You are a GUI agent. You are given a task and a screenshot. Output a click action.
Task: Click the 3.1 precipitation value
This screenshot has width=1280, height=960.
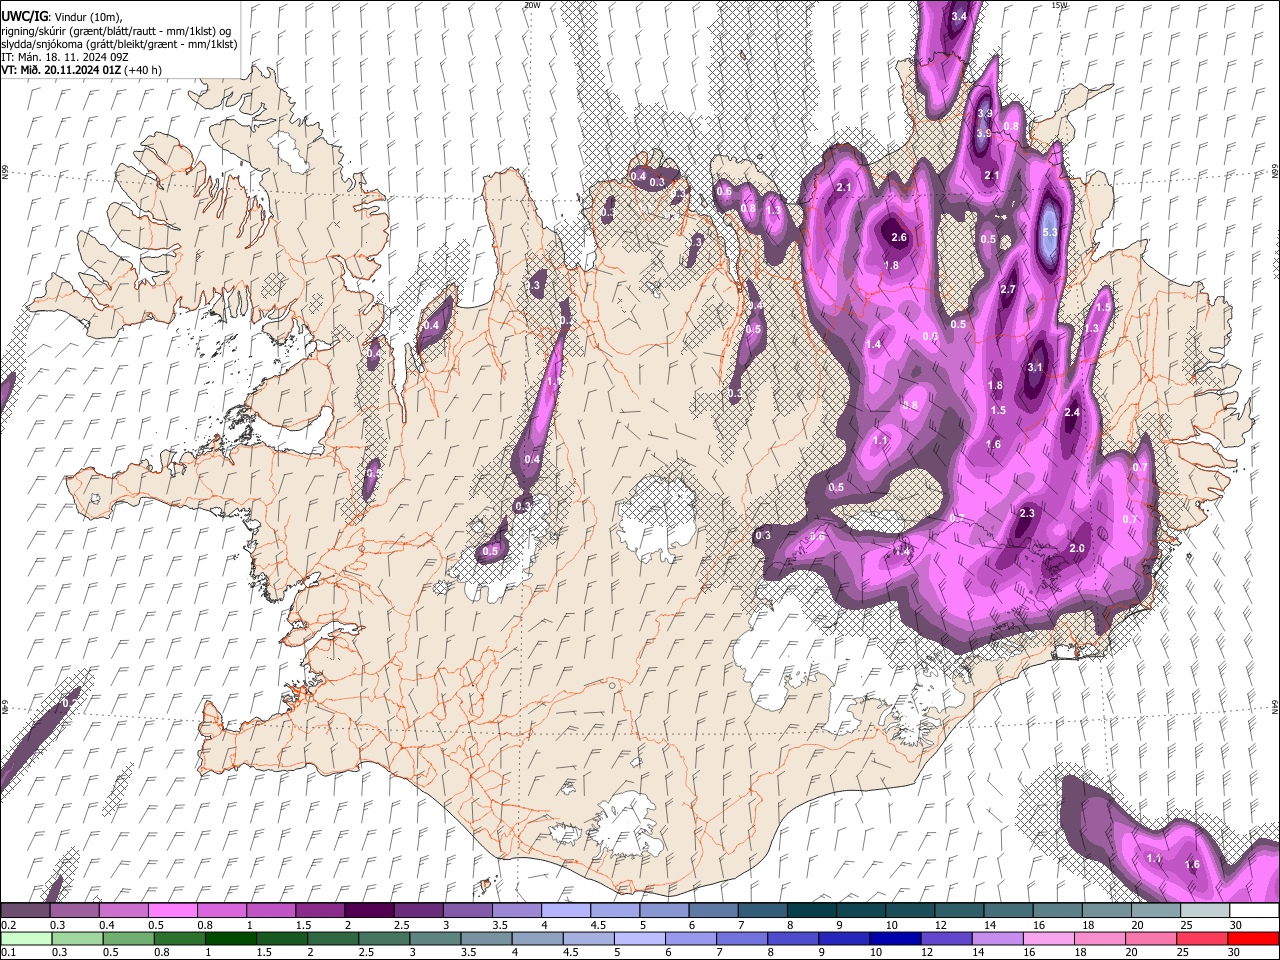pos(1035,367)
